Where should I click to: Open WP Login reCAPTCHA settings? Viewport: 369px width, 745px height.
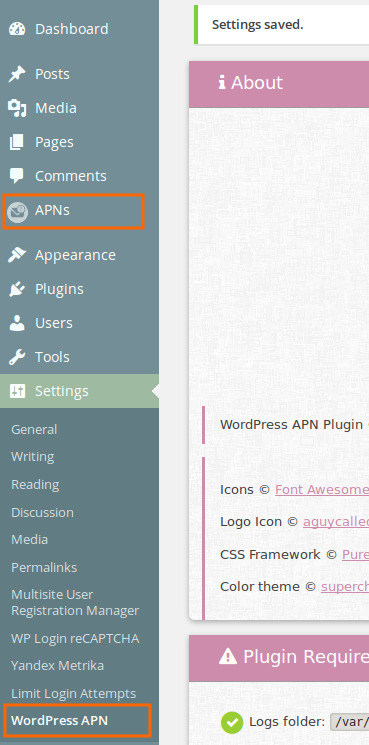(x=75, y=639)
